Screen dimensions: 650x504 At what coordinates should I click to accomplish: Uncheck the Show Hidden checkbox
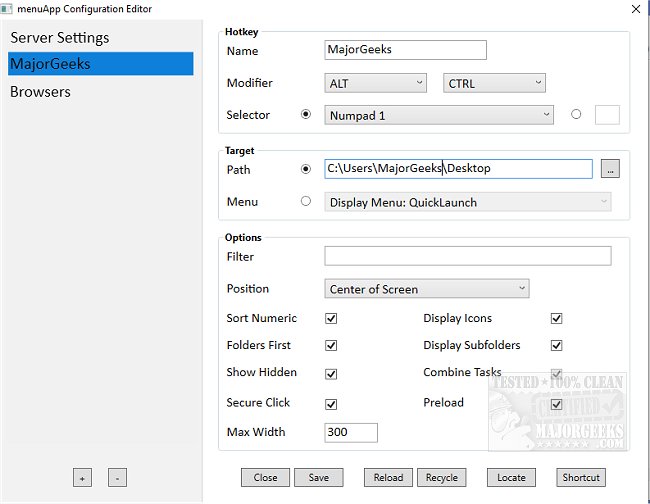331,374
